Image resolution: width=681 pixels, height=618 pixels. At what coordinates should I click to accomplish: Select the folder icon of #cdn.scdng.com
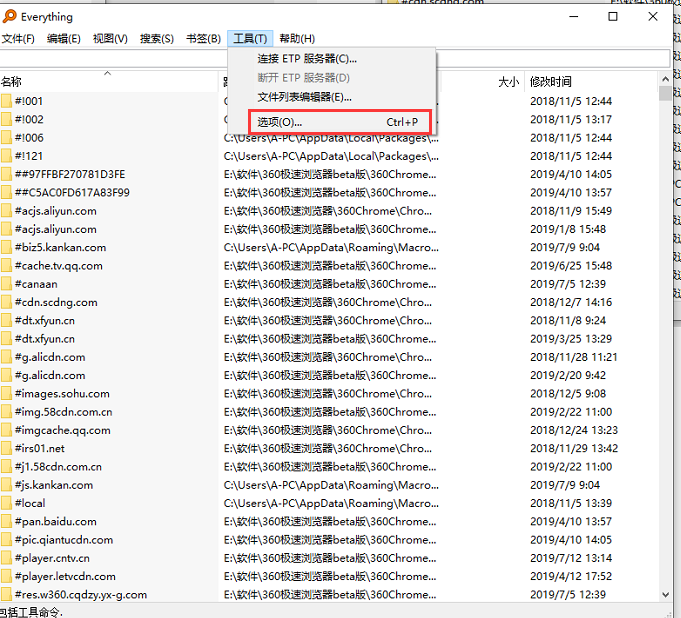pyautogui.click(x=6, y=302)
